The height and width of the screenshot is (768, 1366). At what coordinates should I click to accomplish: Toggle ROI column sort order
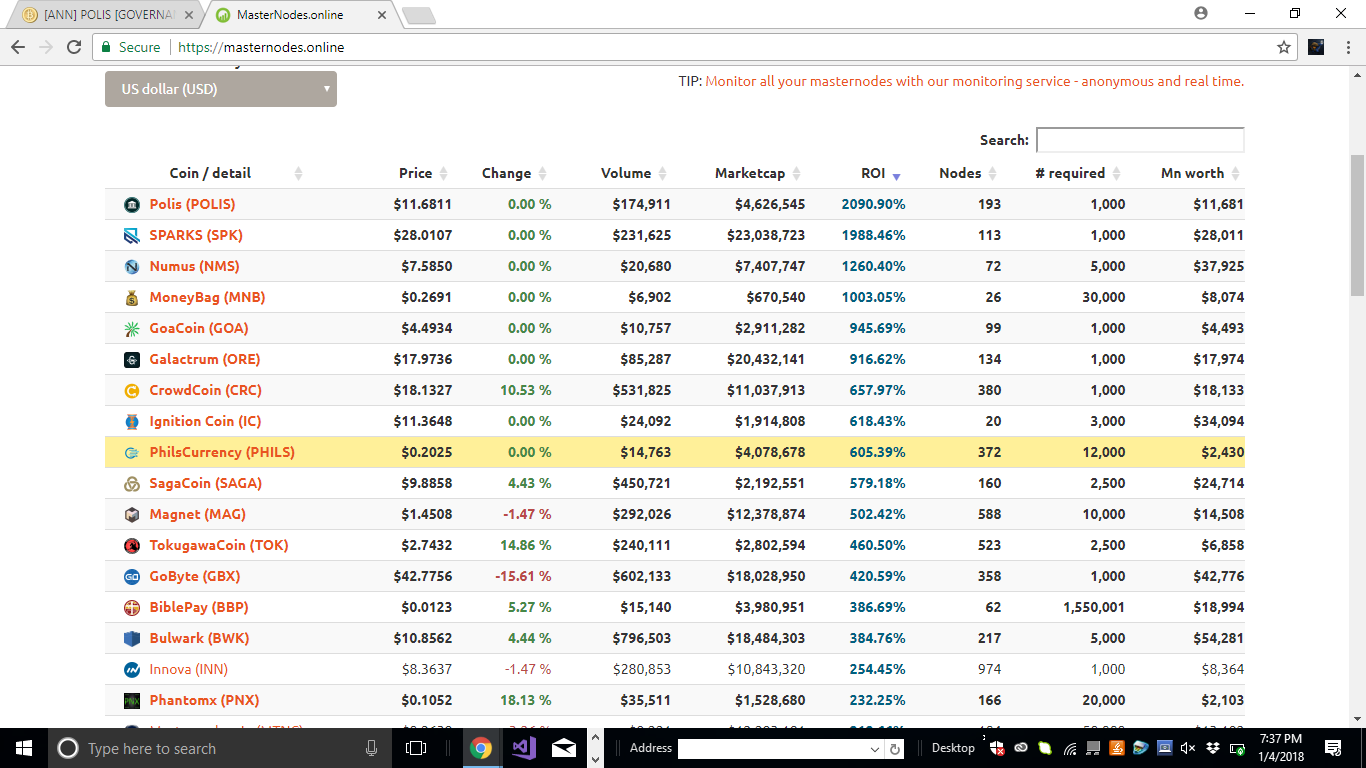click(x=874, y=174)
